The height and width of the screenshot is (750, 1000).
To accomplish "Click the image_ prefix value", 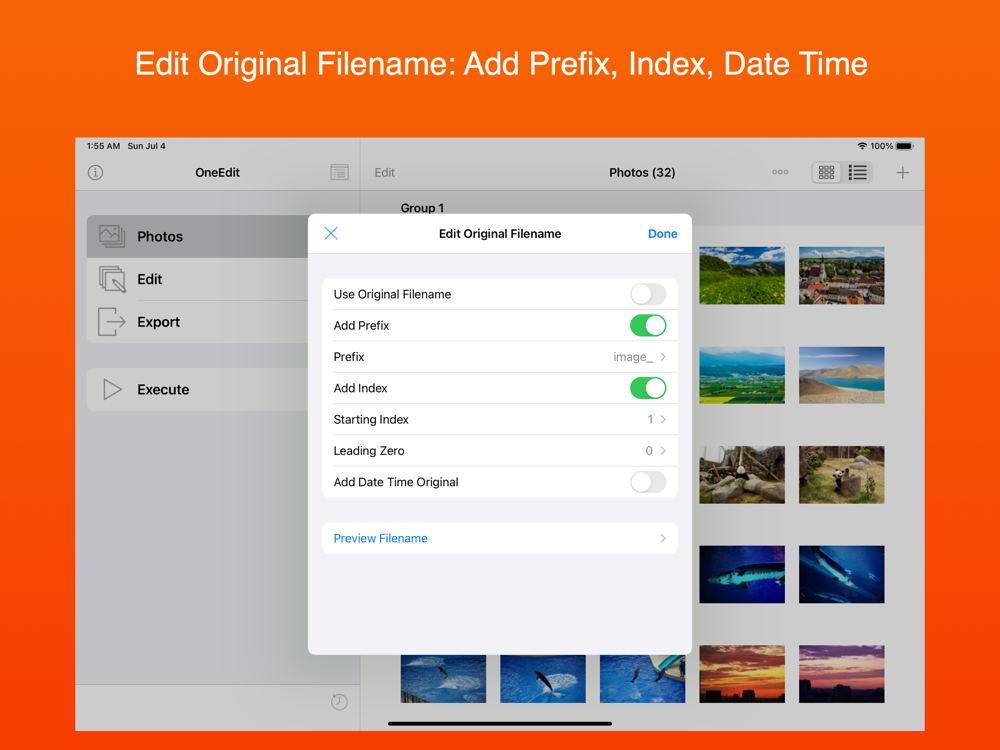I will (x=633, y=357).
